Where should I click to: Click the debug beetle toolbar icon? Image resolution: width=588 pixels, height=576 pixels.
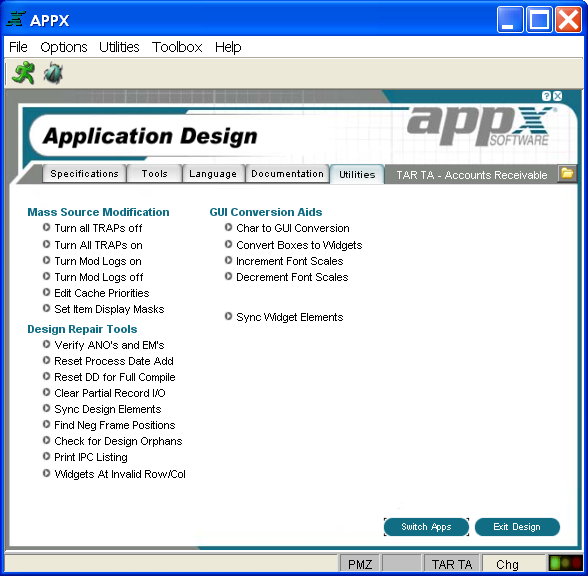53,73
